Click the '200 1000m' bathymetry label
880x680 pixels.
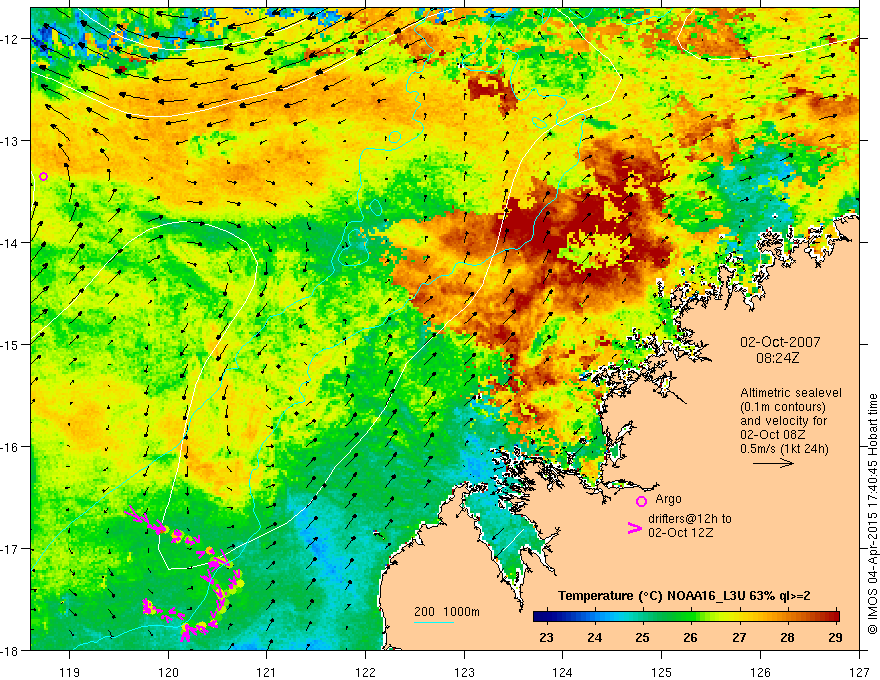pos(447,612)
